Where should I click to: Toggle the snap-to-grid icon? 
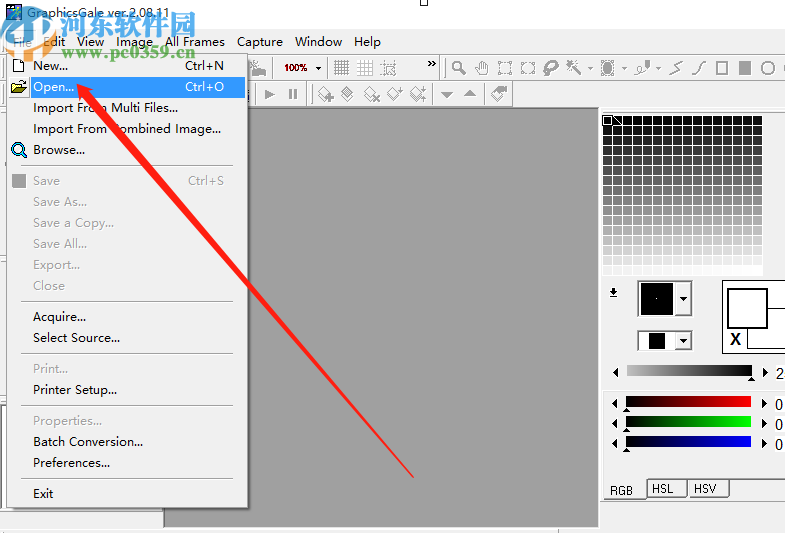click(388, 68)
